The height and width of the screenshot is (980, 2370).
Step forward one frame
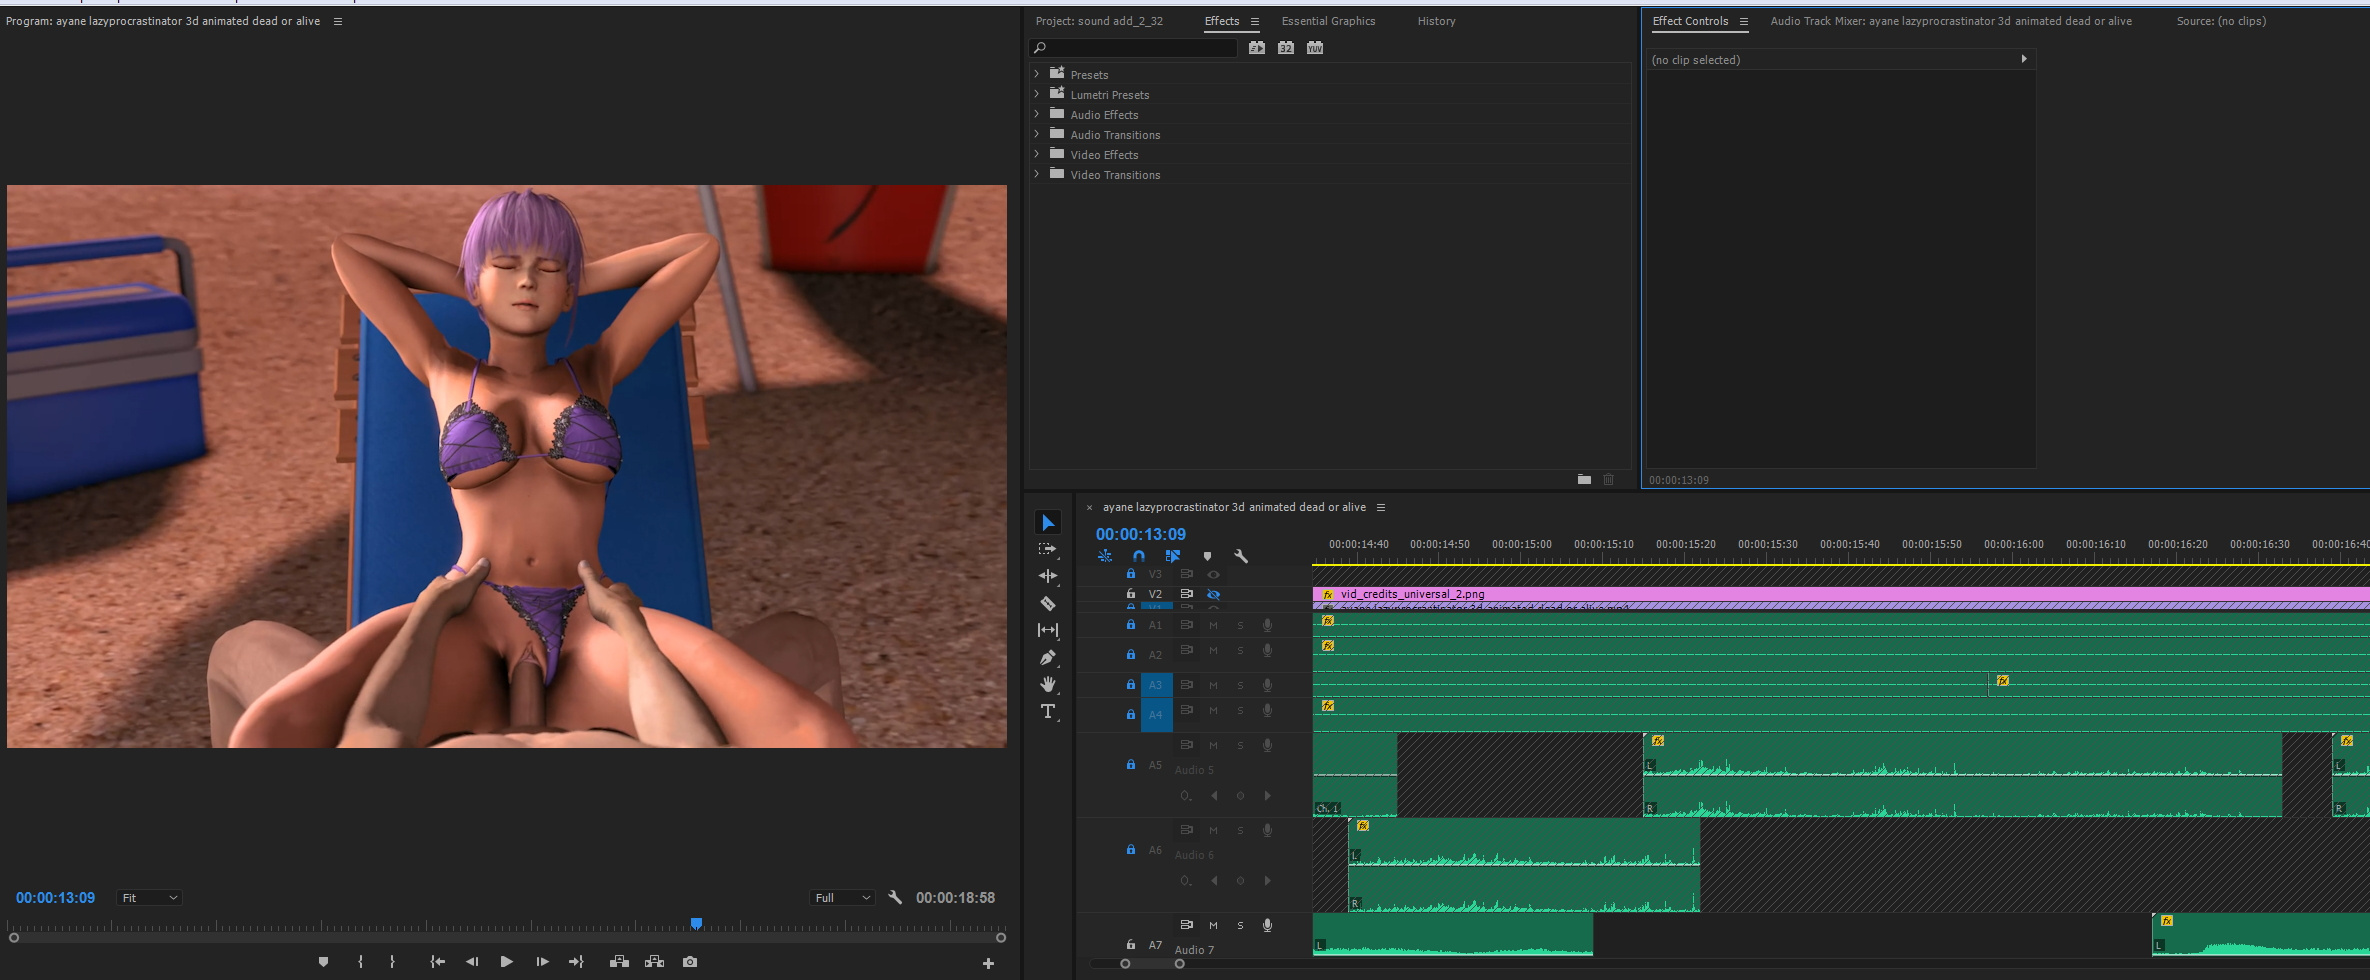(542, 962)
